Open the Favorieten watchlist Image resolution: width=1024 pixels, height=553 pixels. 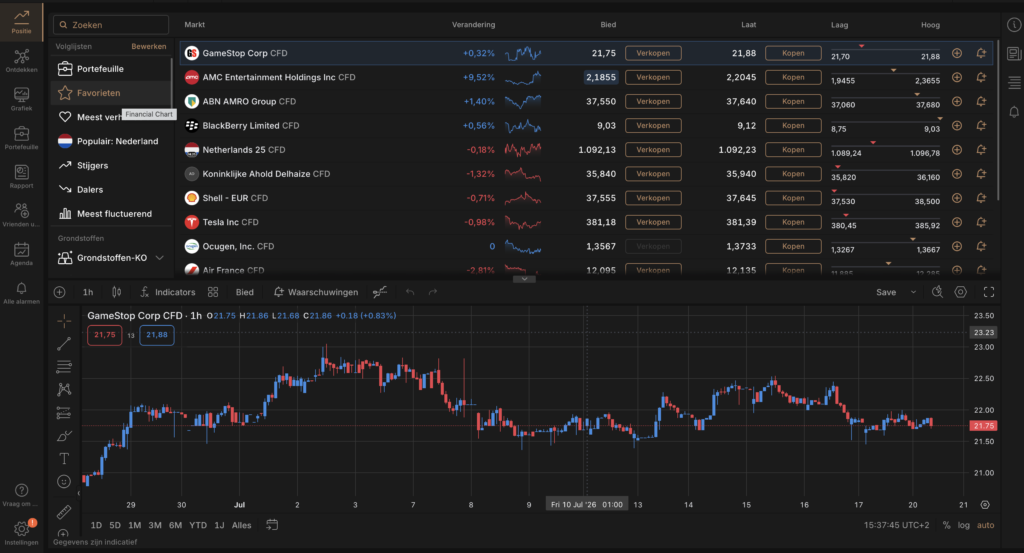[111, 93]
